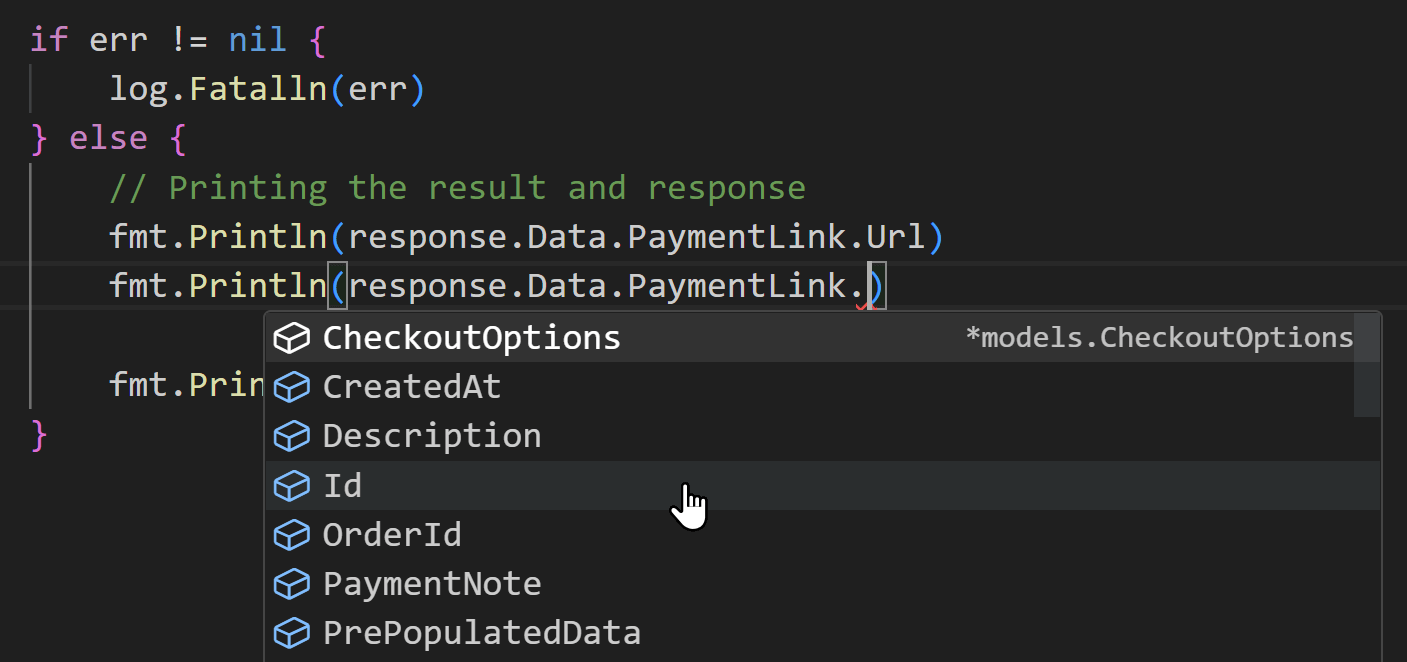1407x662 pixels.
Task: Select the highlighted Id suggestion
Action: tap(343, 485)
